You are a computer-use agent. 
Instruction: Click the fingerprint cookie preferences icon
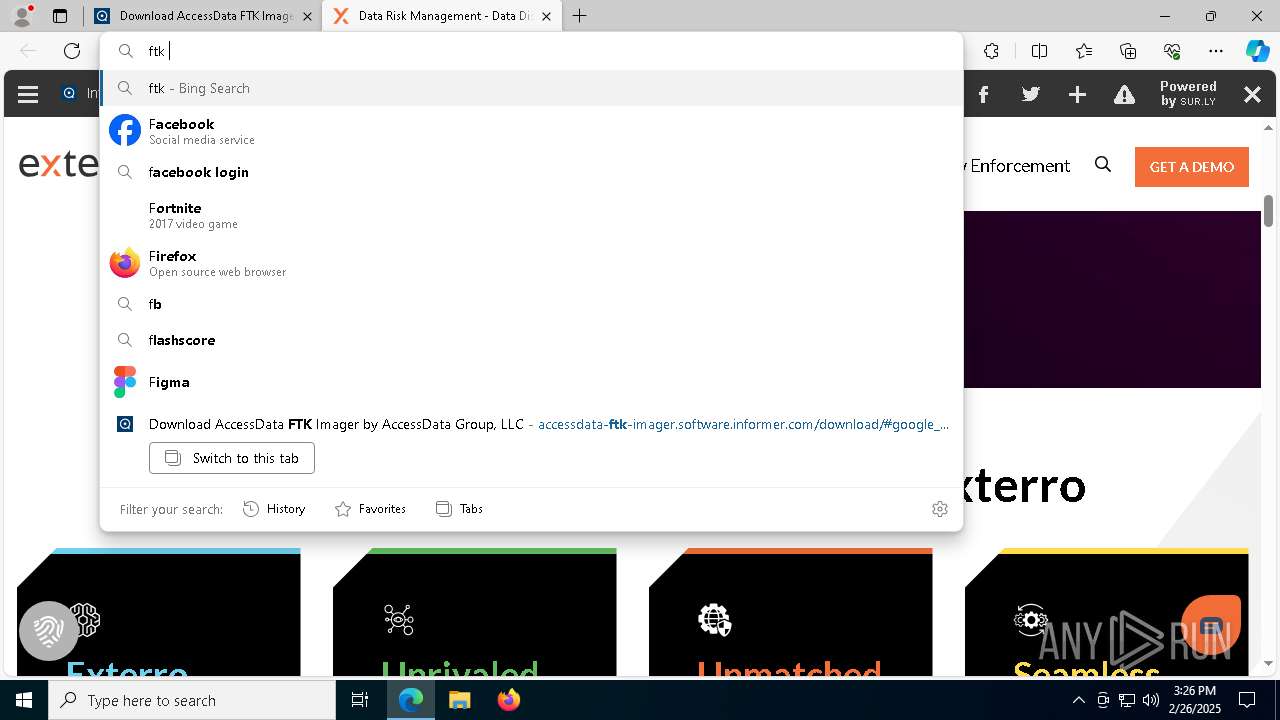coord(48,630)
